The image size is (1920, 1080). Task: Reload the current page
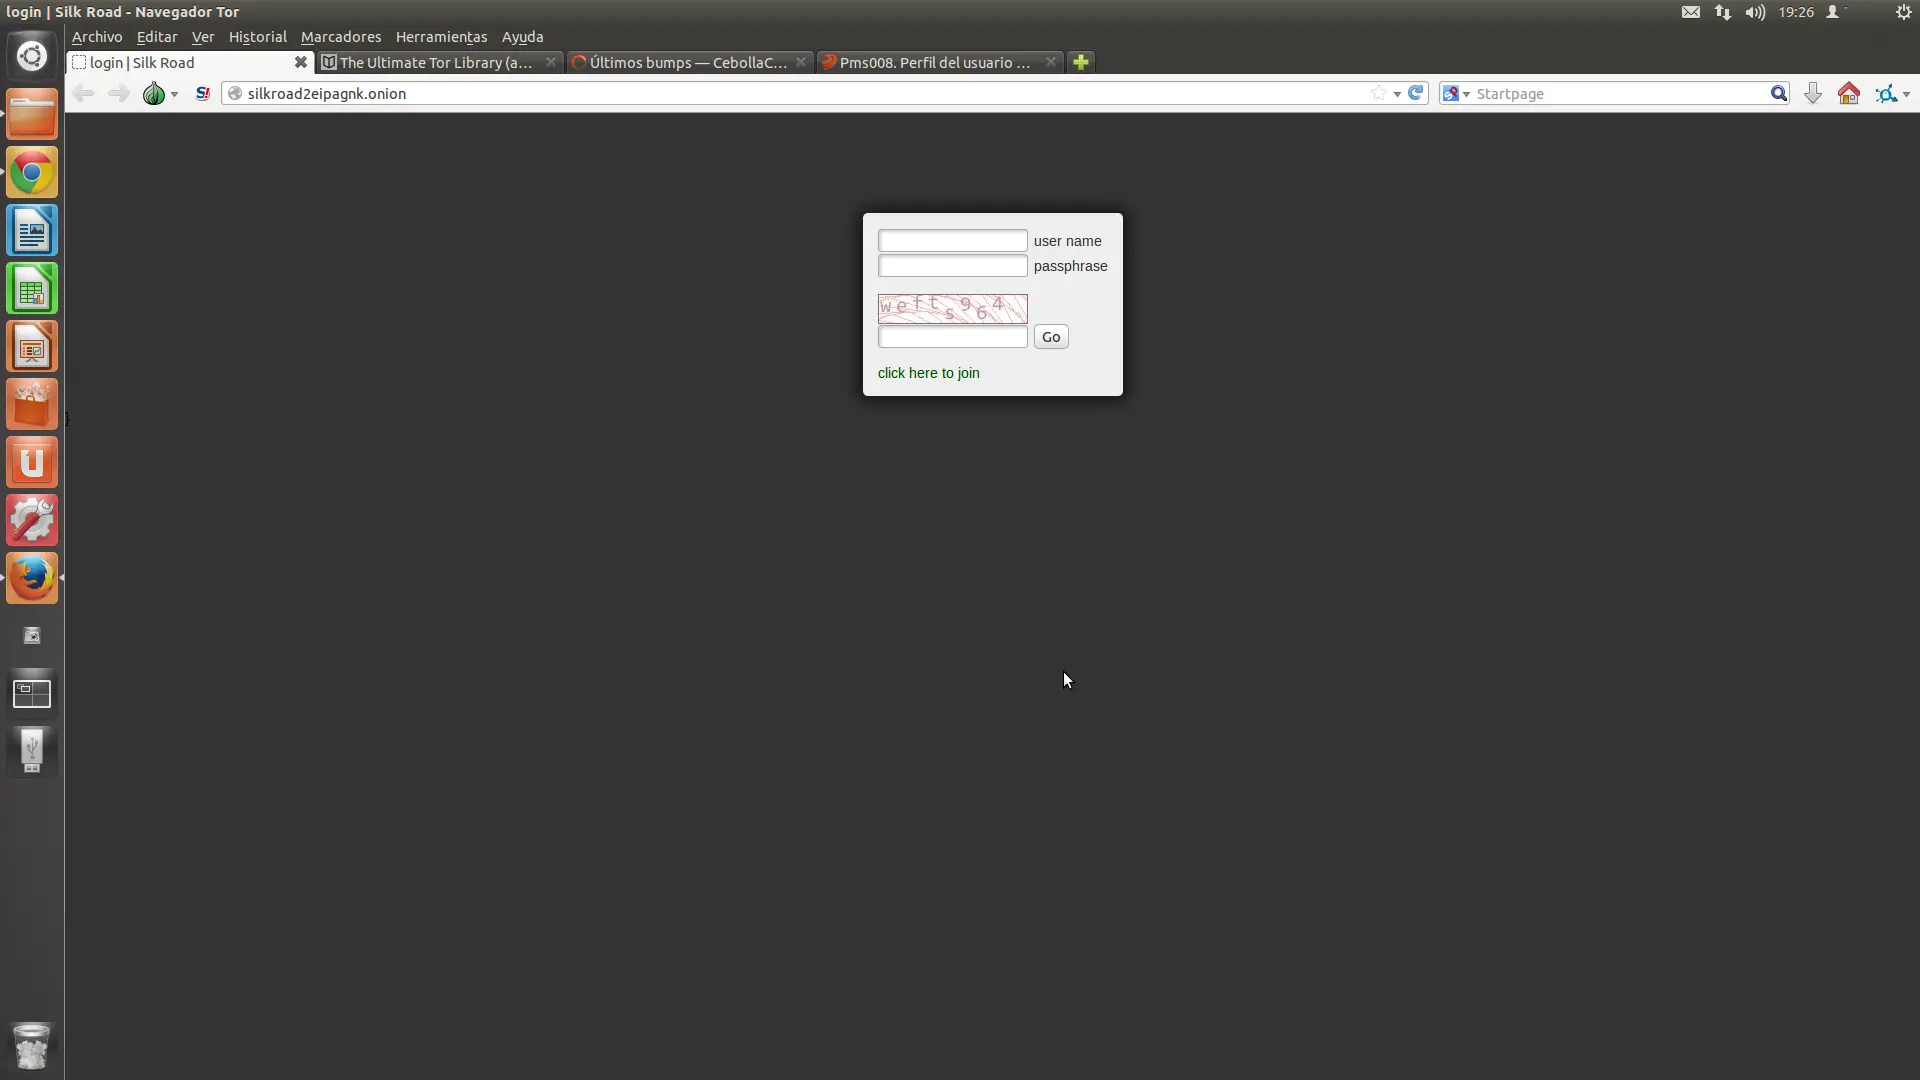tap(1416, 93)
